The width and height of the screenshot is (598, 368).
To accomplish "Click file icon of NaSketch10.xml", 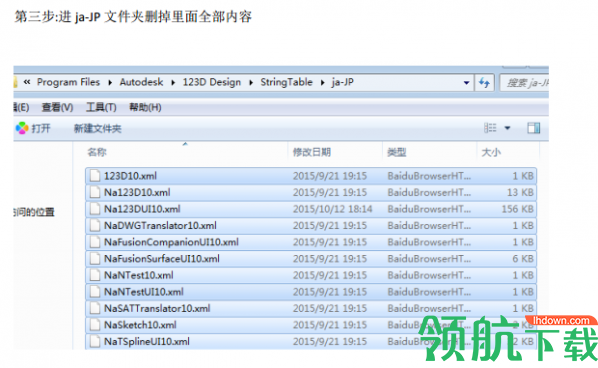I will (x=95, y=325).
